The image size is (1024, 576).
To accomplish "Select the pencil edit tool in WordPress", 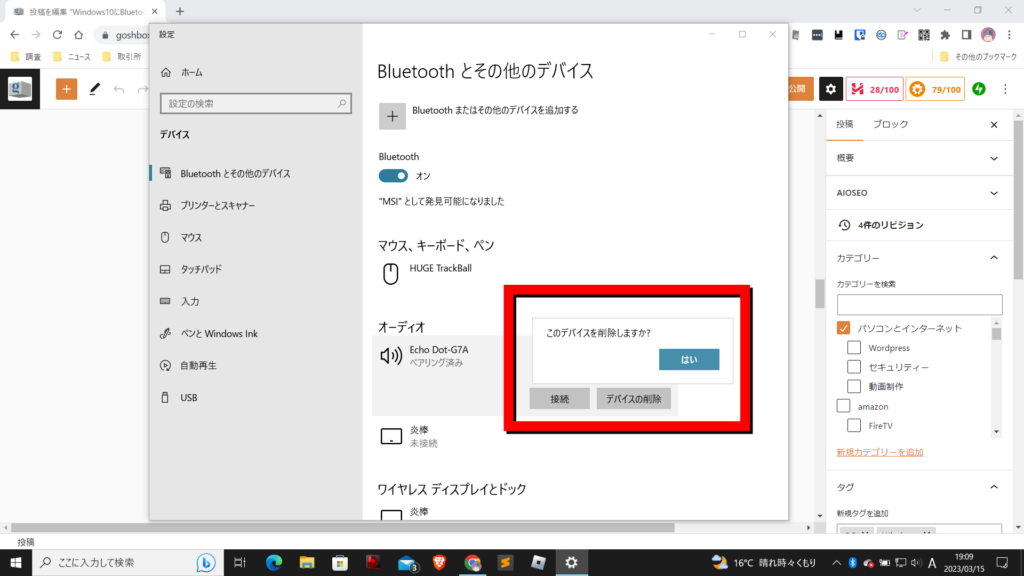I will click(x=95, y=89).
